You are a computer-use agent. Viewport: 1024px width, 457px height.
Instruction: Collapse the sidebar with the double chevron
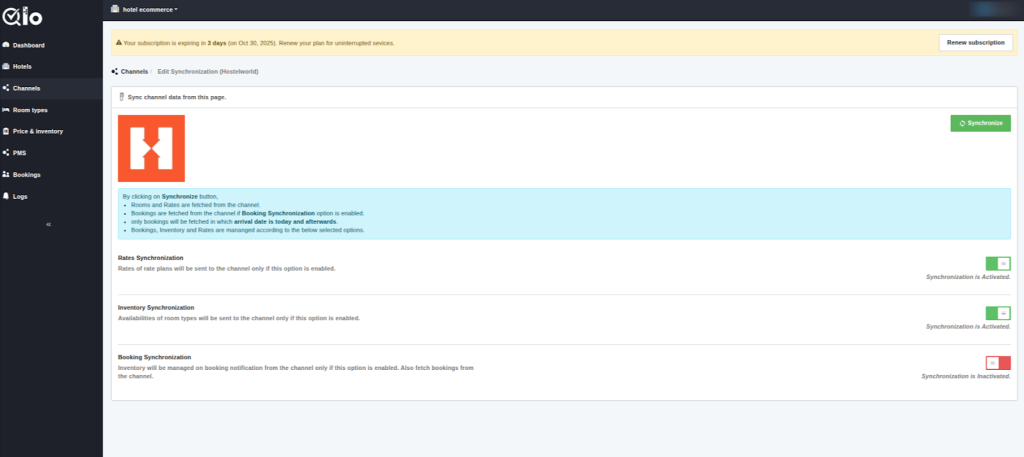coord(49,224)
